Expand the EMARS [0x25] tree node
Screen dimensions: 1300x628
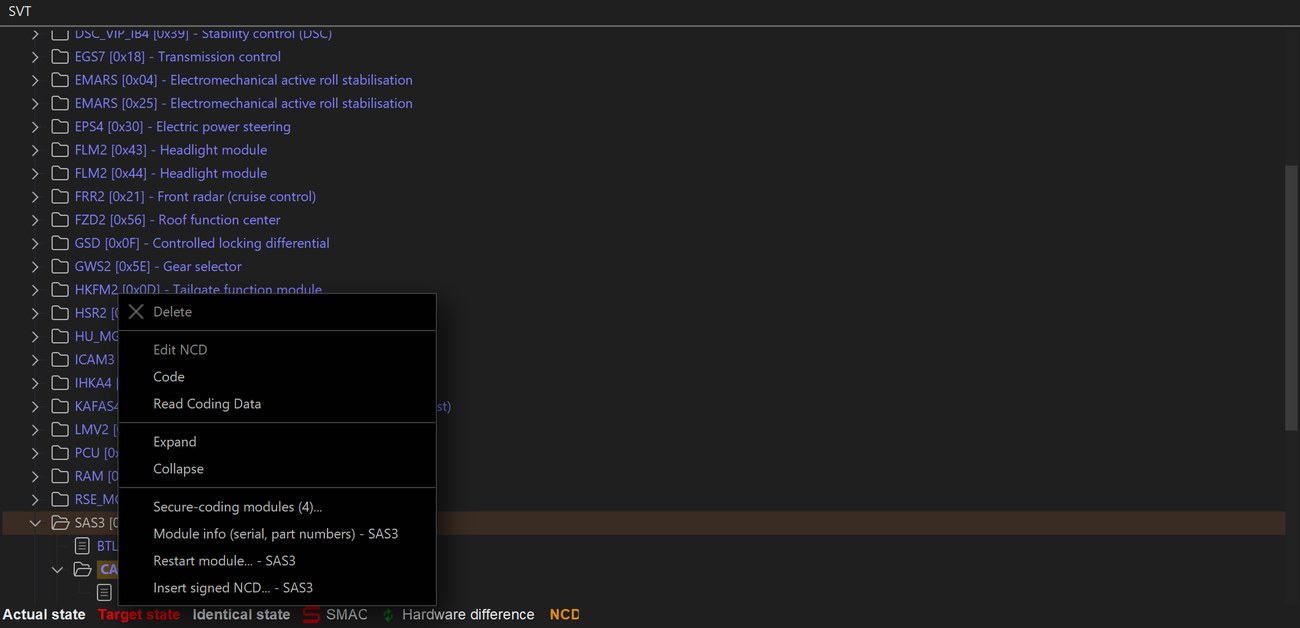[36, 103]
